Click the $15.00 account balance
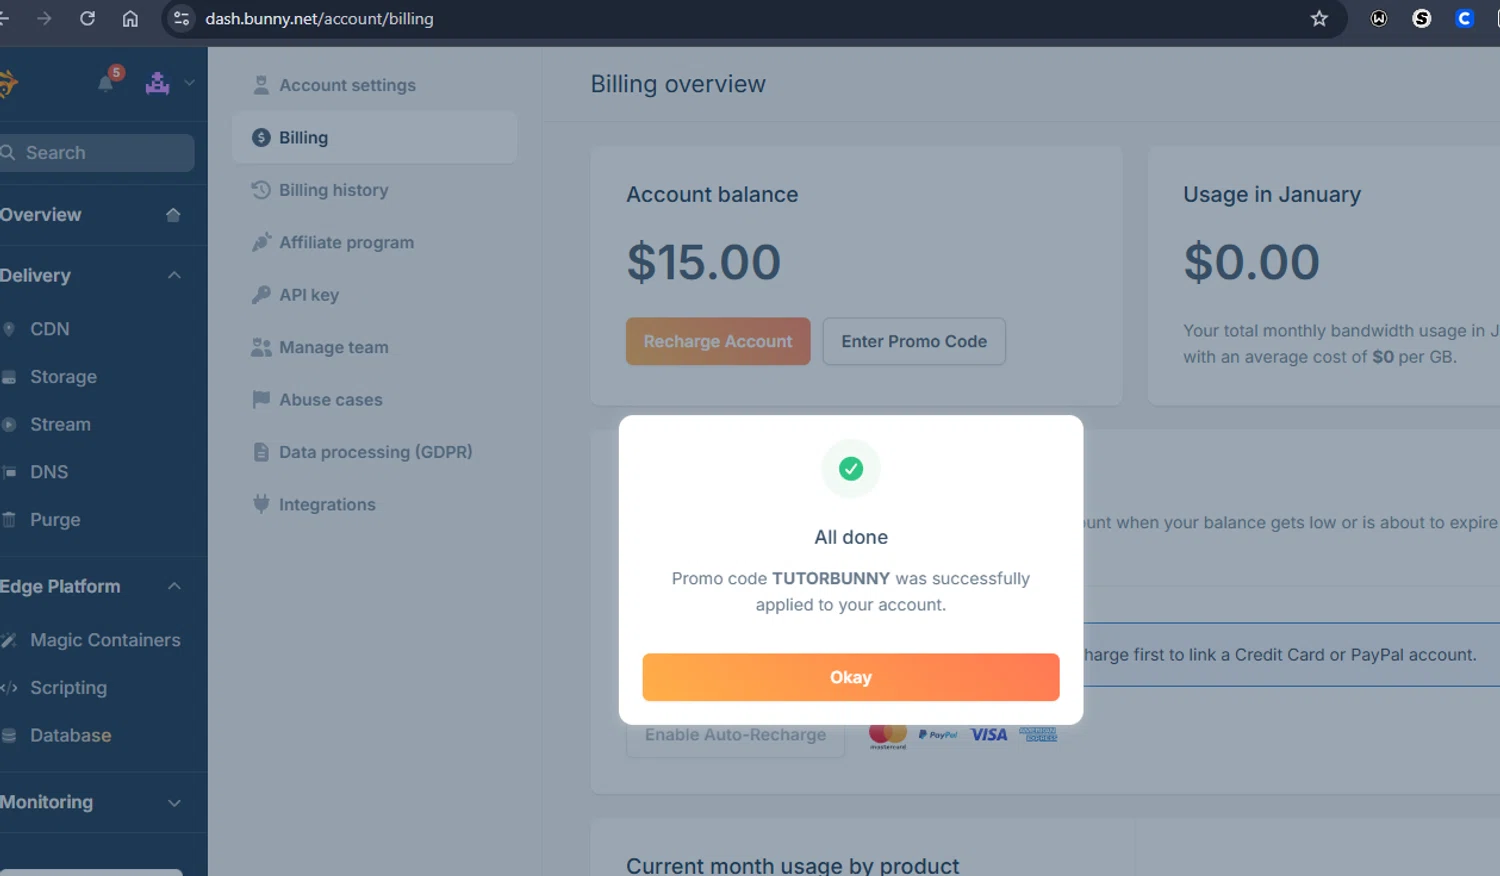This screenshot has width=1500, height=876. 704,262
